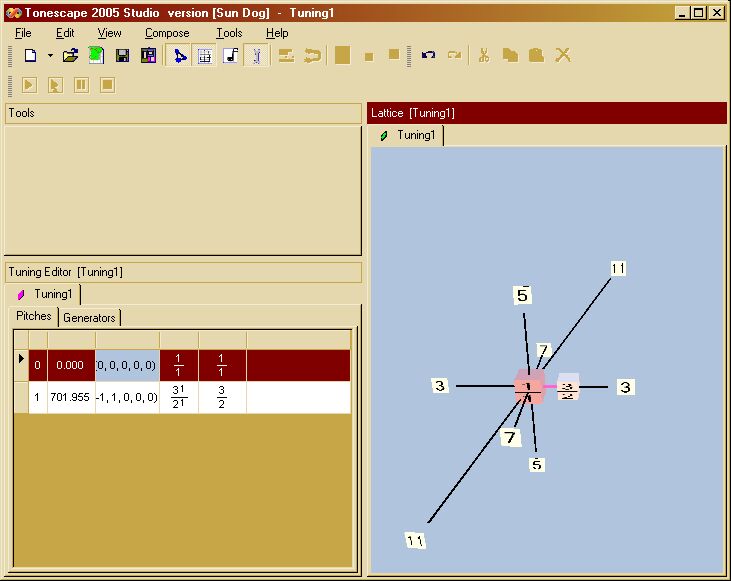Click the Redo arrow icon
This screenshot has width=731, height=581.
click(x=455, y=55)
